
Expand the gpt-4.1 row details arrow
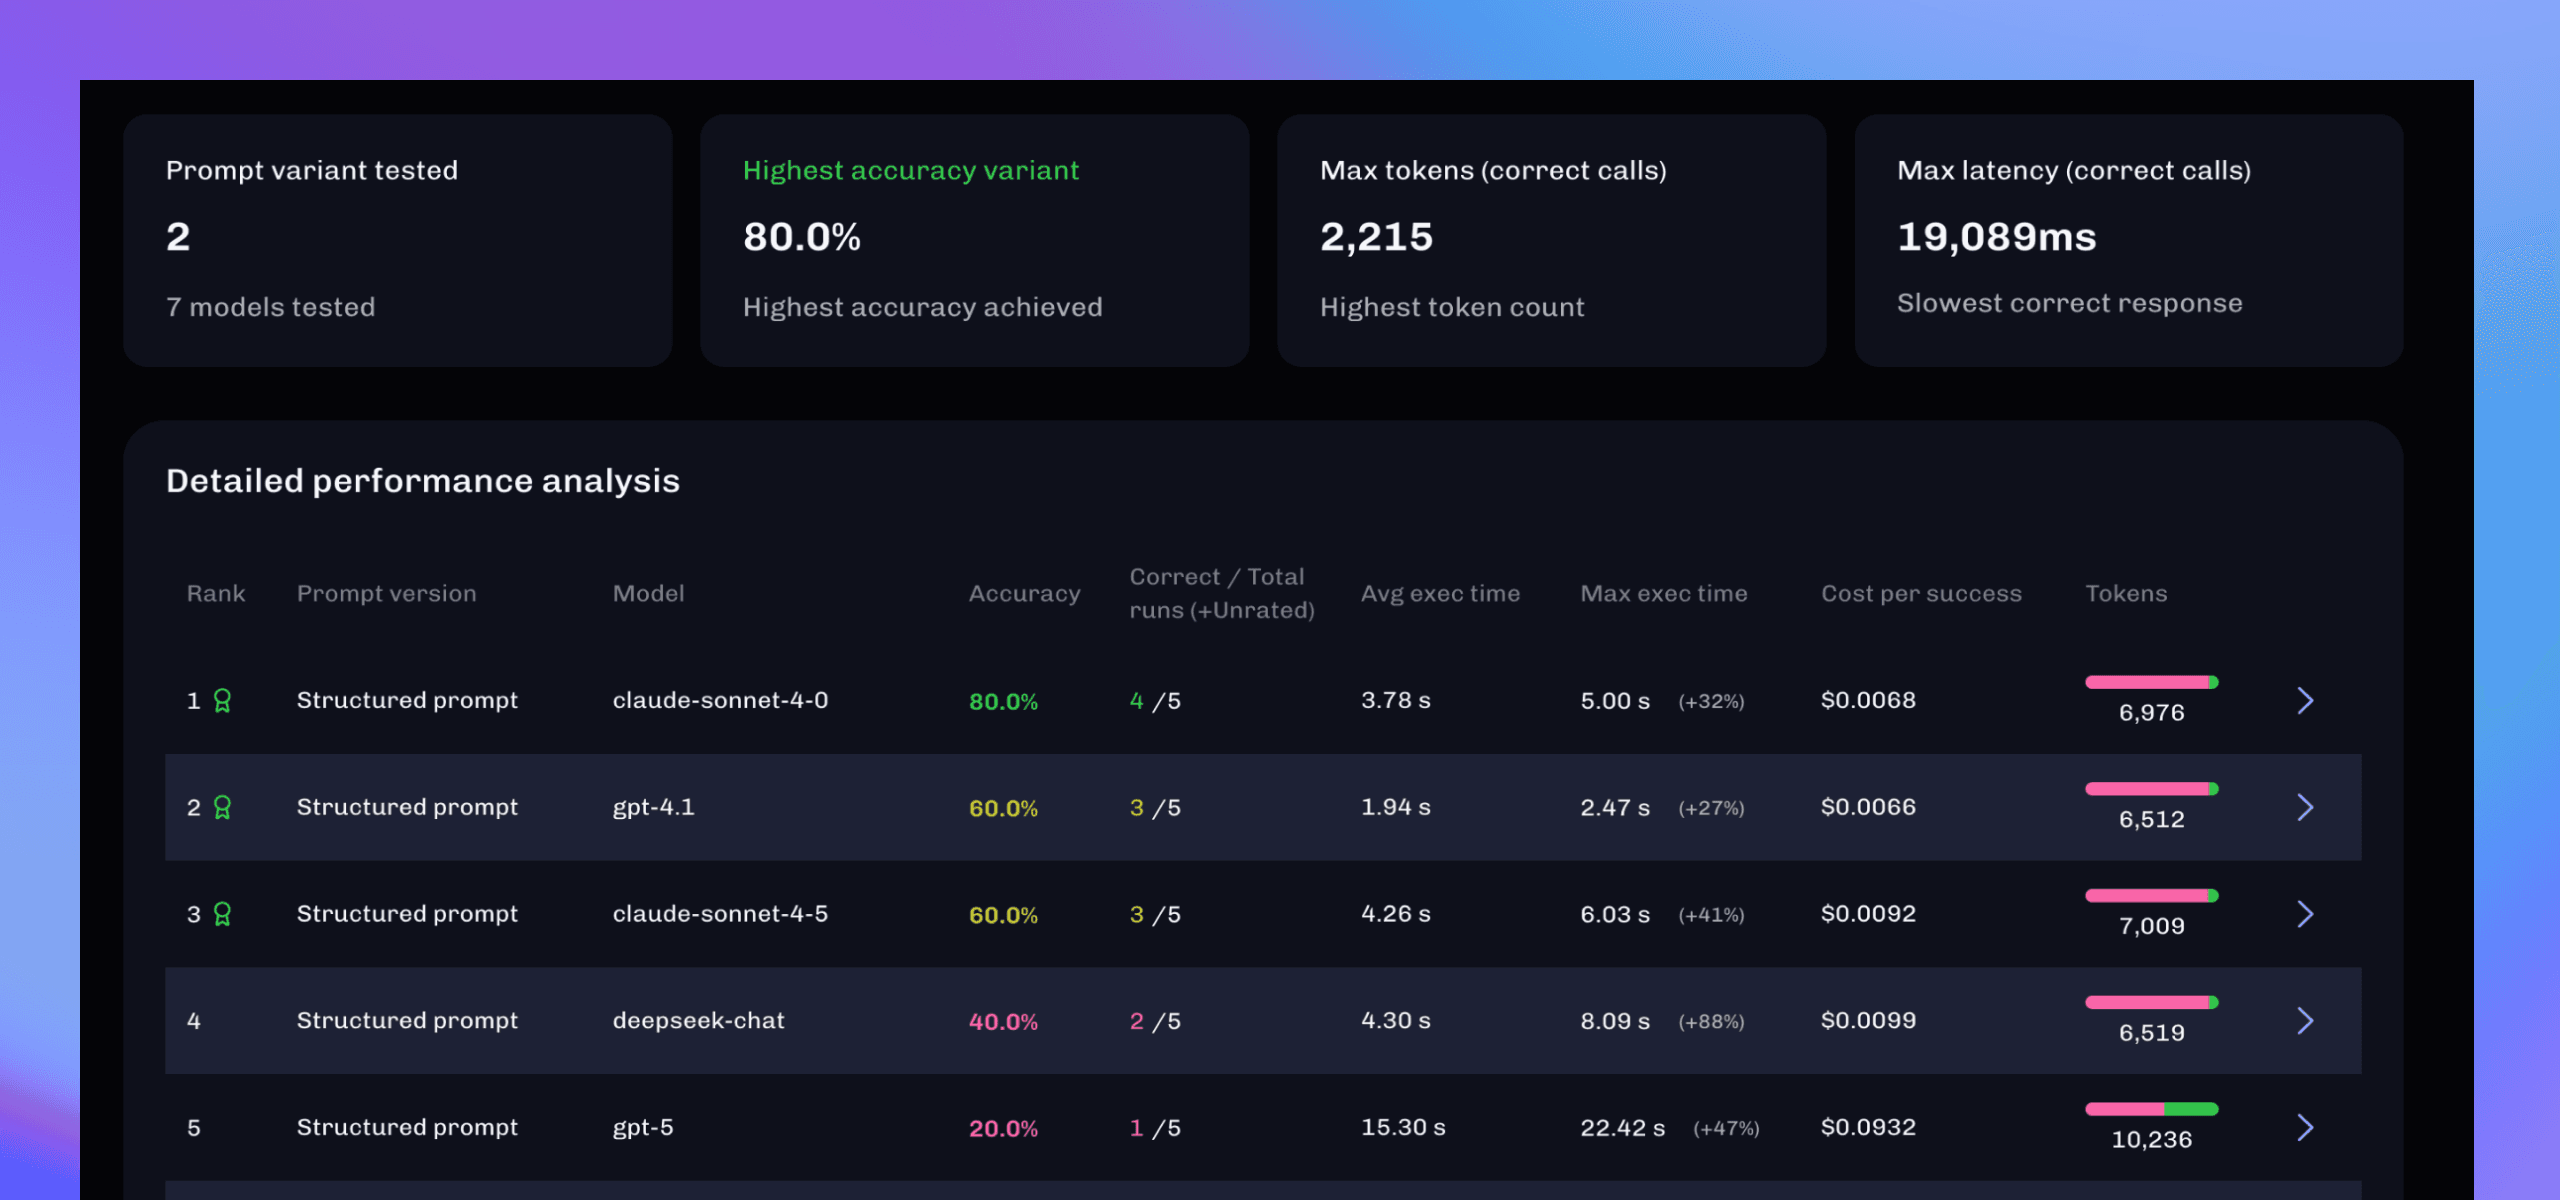[2305, 807]
